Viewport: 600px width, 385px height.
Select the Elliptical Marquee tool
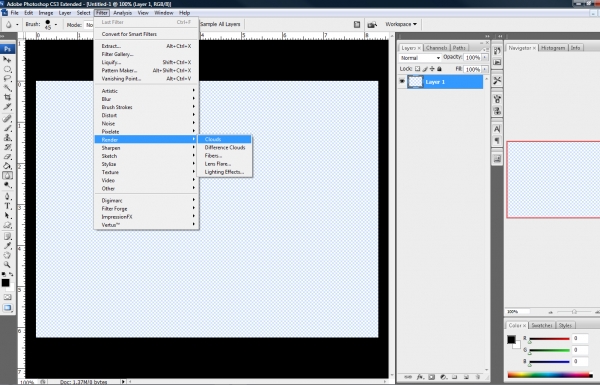7,69
